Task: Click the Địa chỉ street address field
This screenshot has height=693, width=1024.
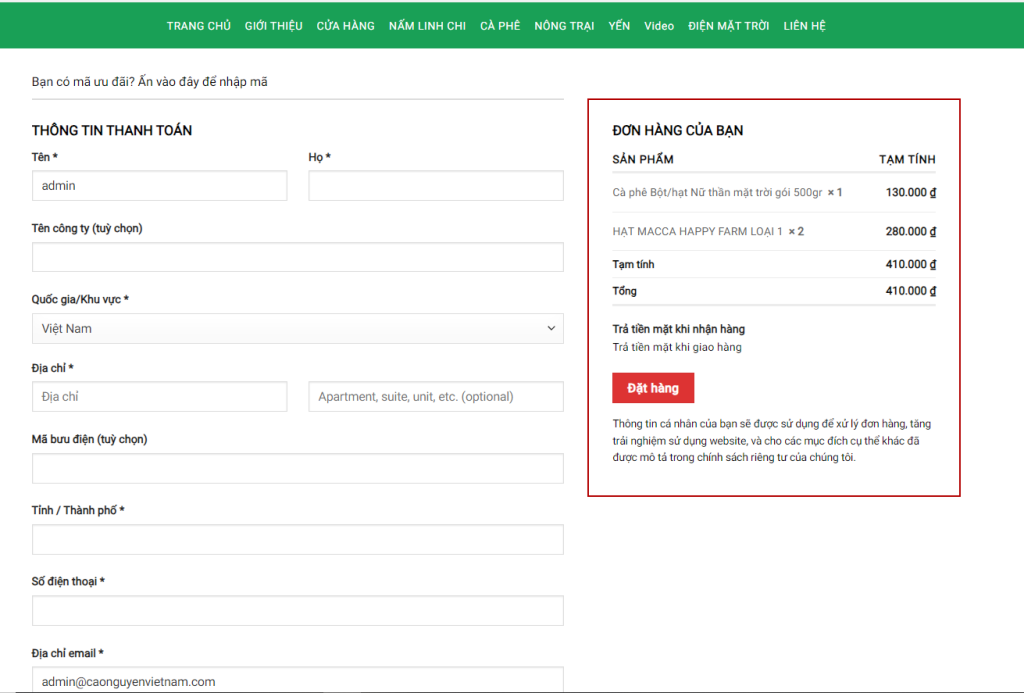Action: pos(159,397)
